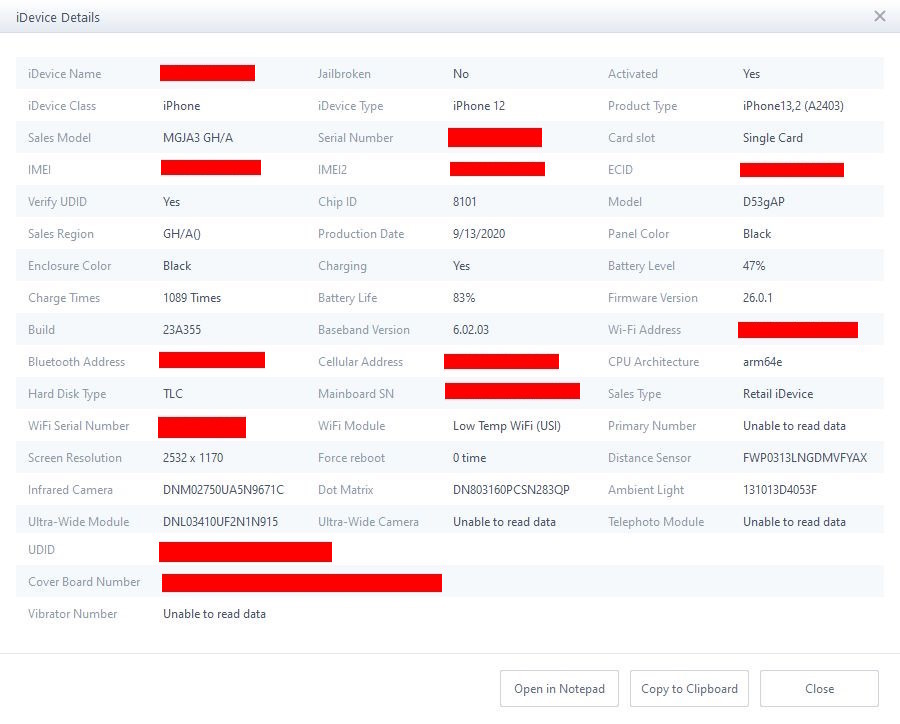The height and width of the screenshot is (724, 900).
Task: Click the WiFi Module value Low Temp WiFi (USI)
Action: pos(506,426)
